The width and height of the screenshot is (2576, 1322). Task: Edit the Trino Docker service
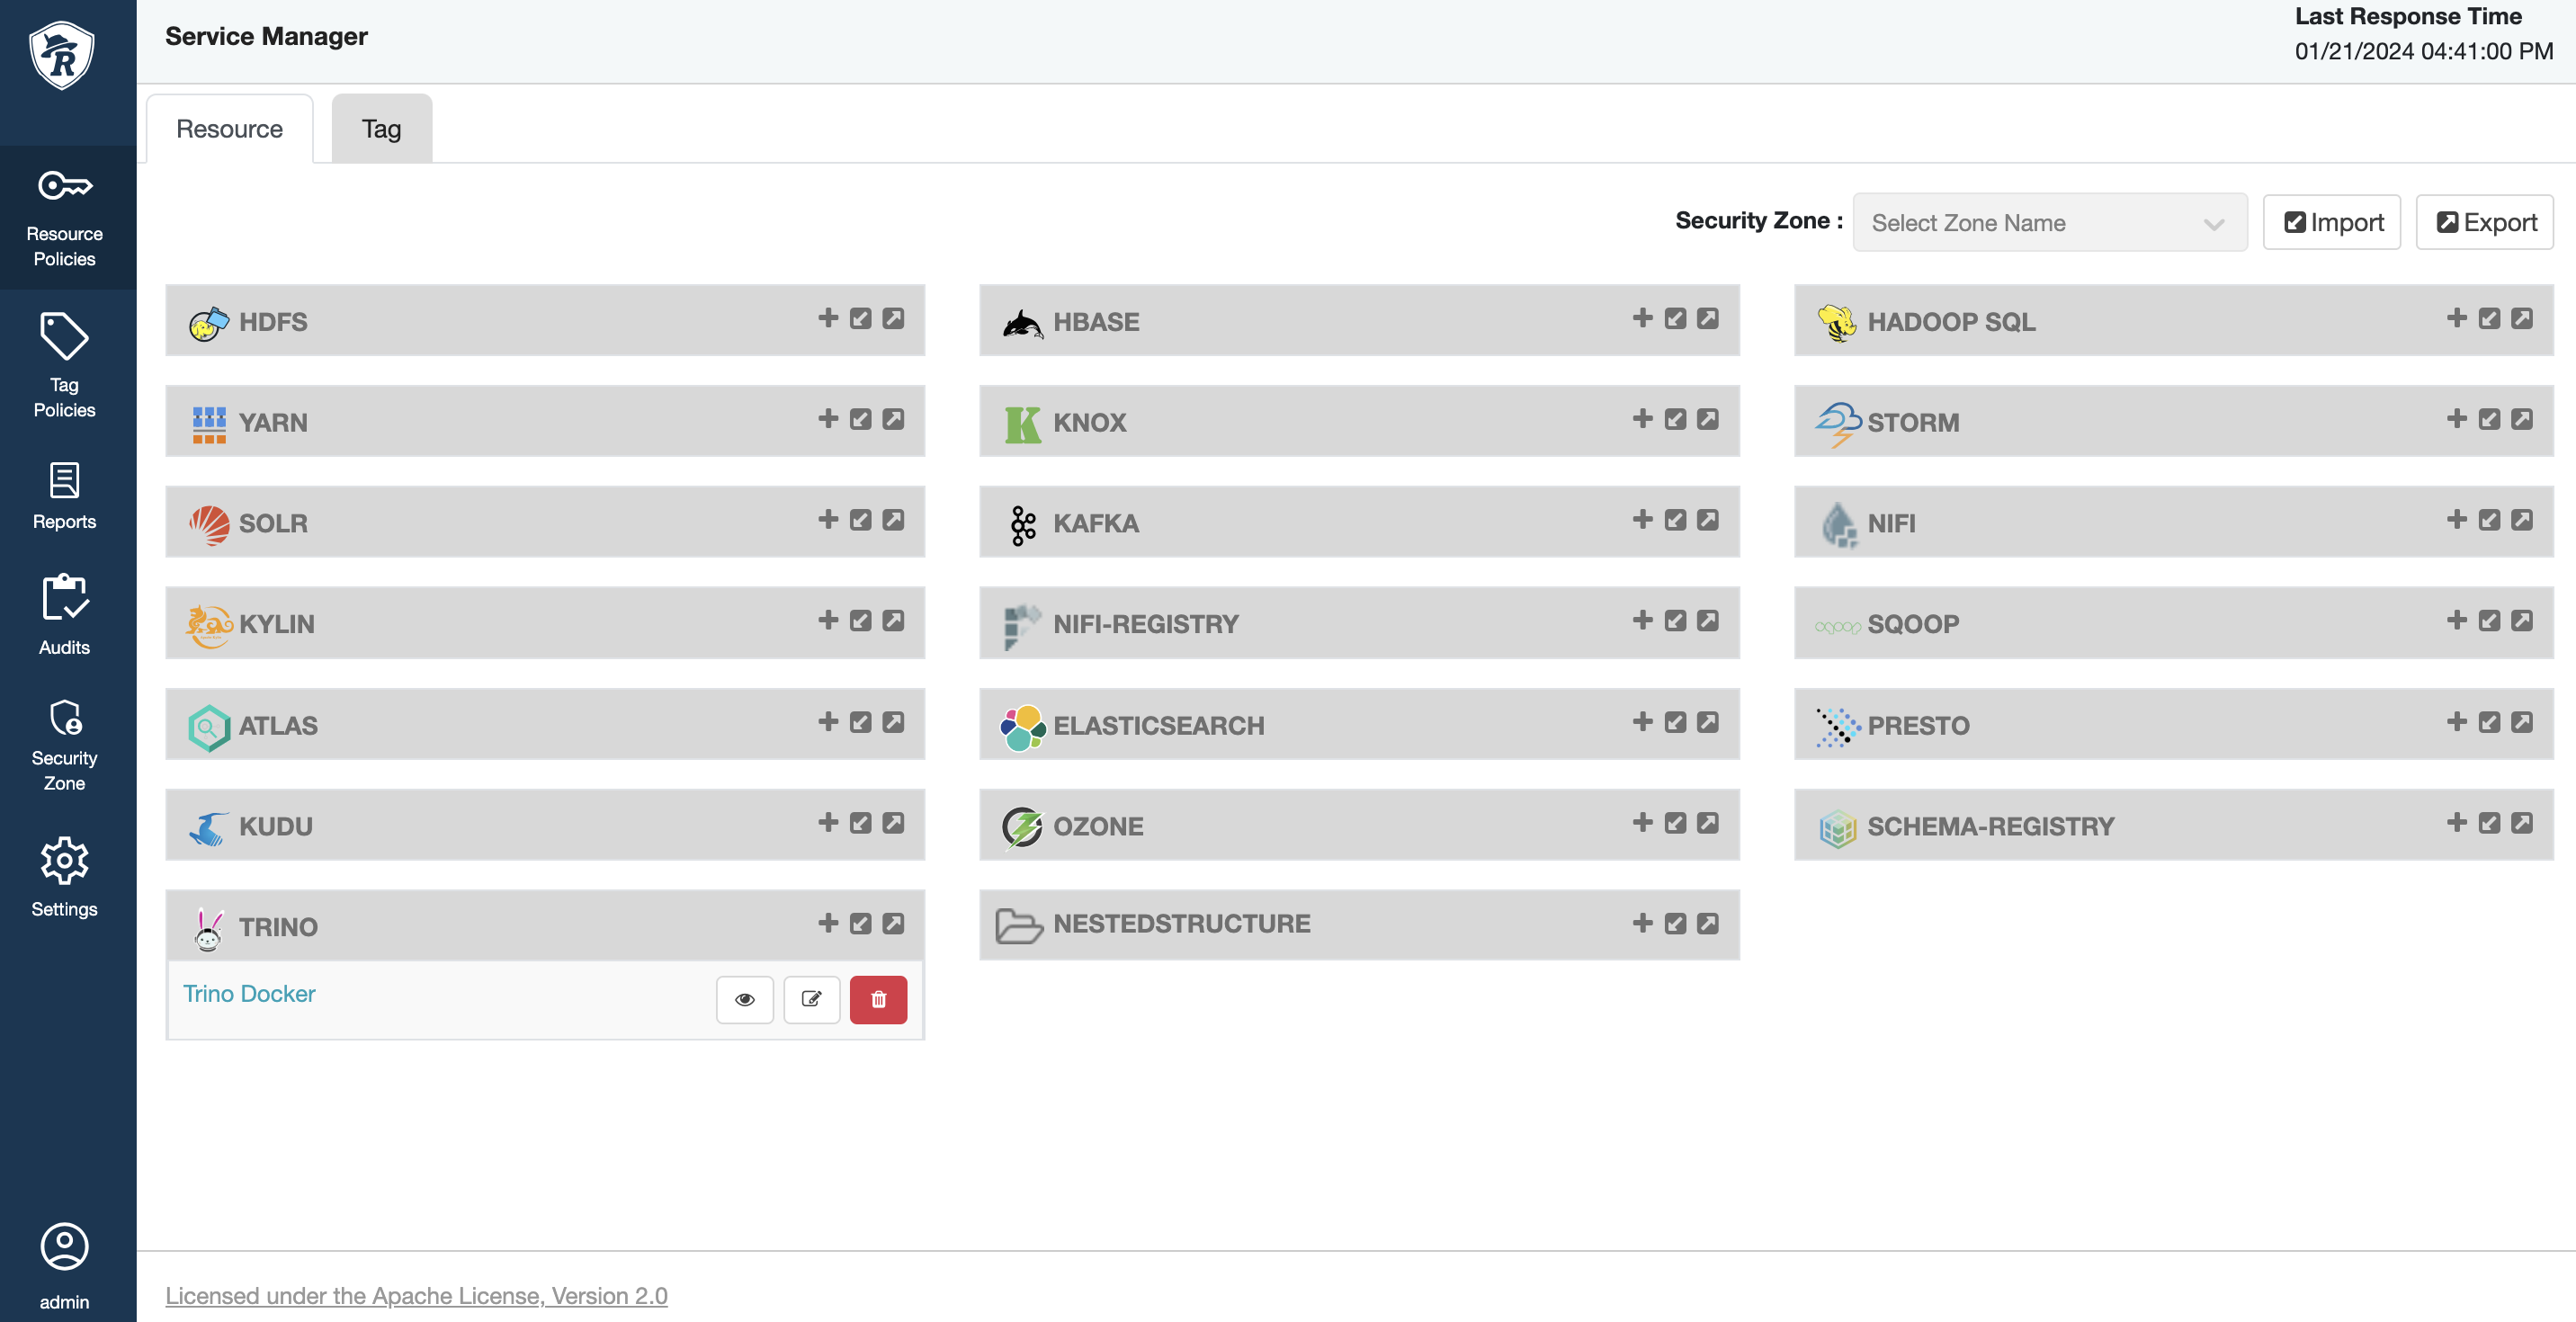811,999
